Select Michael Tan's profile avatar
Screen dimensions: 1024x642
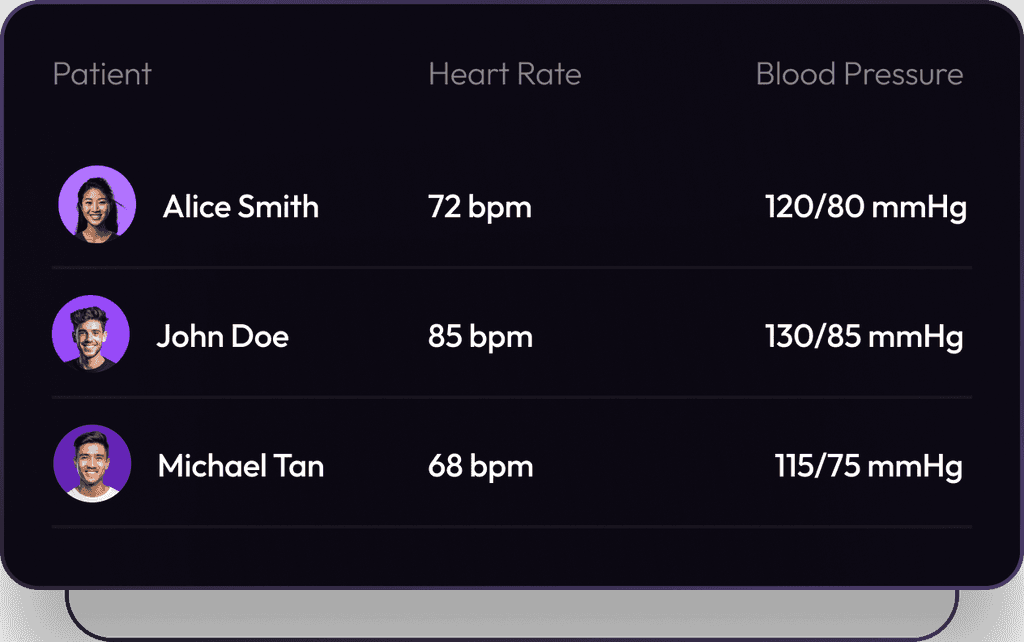click(92, 464)
